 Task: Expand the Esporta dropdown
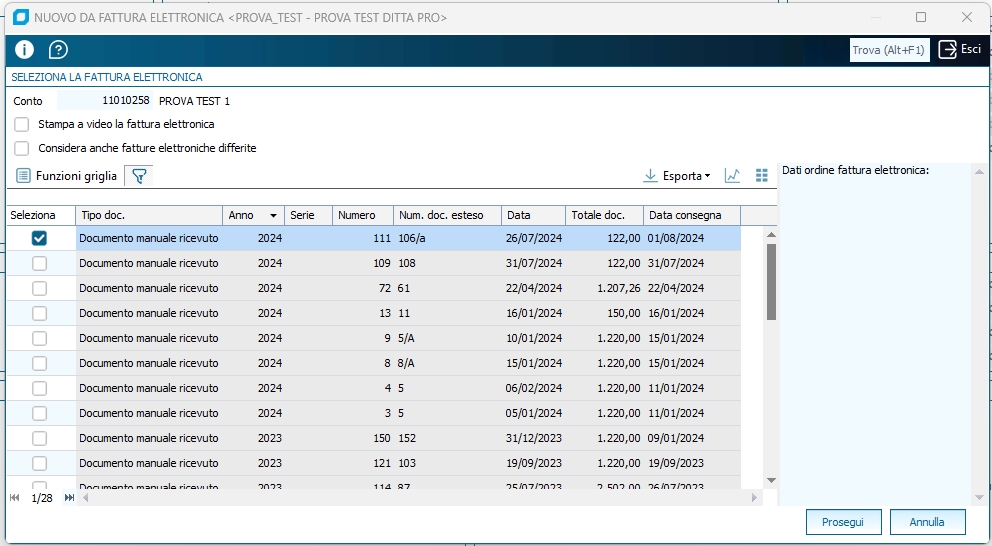(x=677, y=176)
